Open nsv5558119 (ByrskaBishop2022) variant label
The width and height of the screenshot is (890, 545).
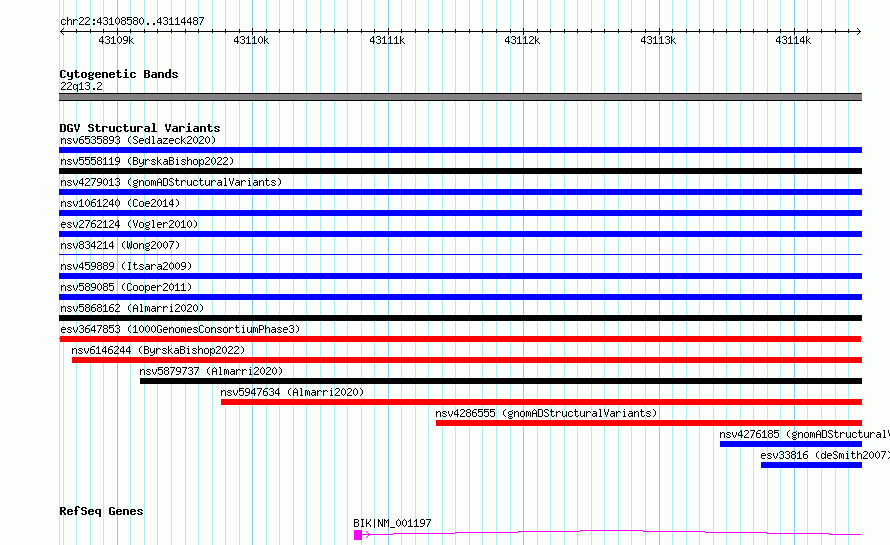(x=147, y=161)
